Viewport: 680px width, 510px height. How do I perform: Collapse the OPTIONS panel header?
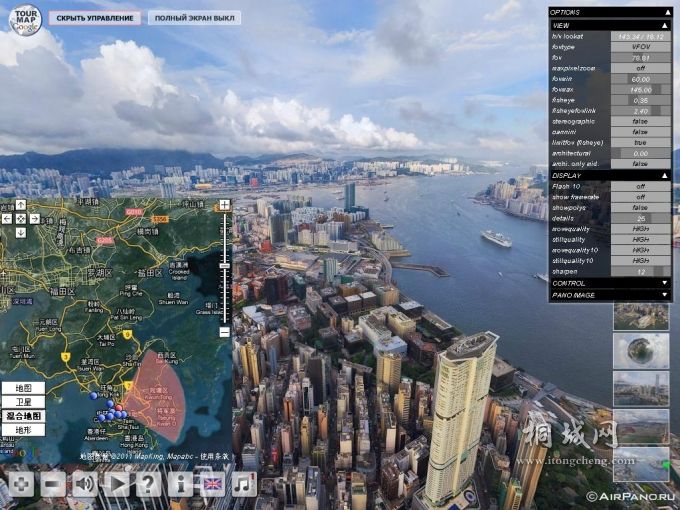tap(665, 12)
